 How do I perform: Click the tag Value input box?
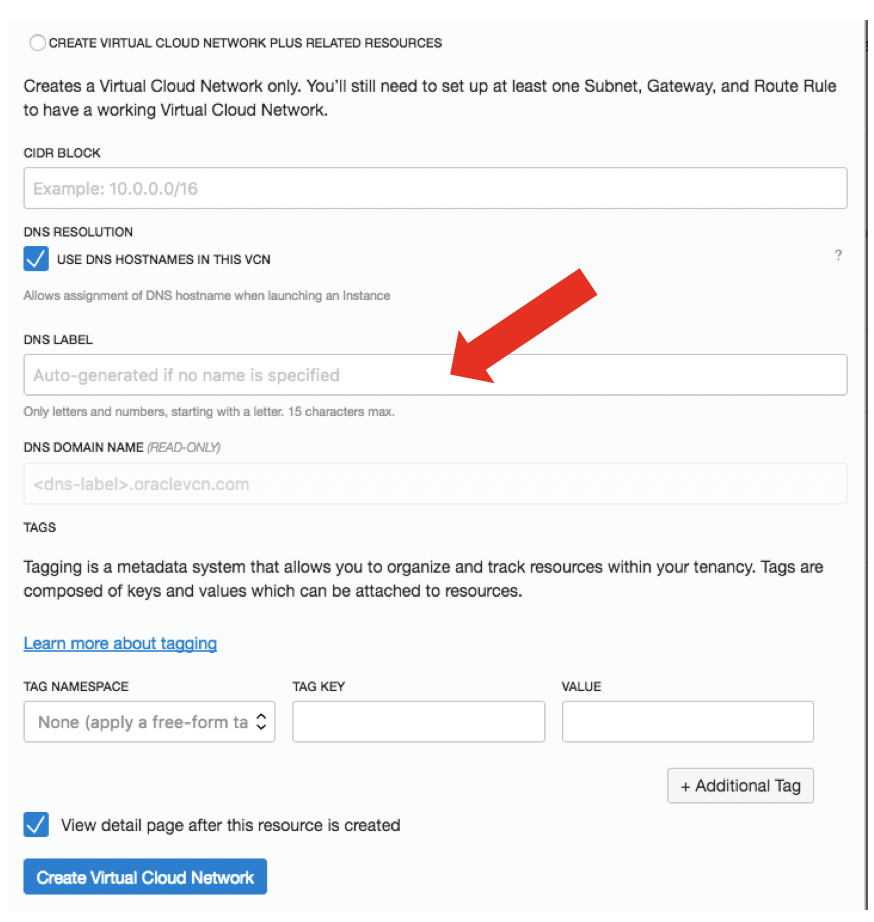(687, 721)
